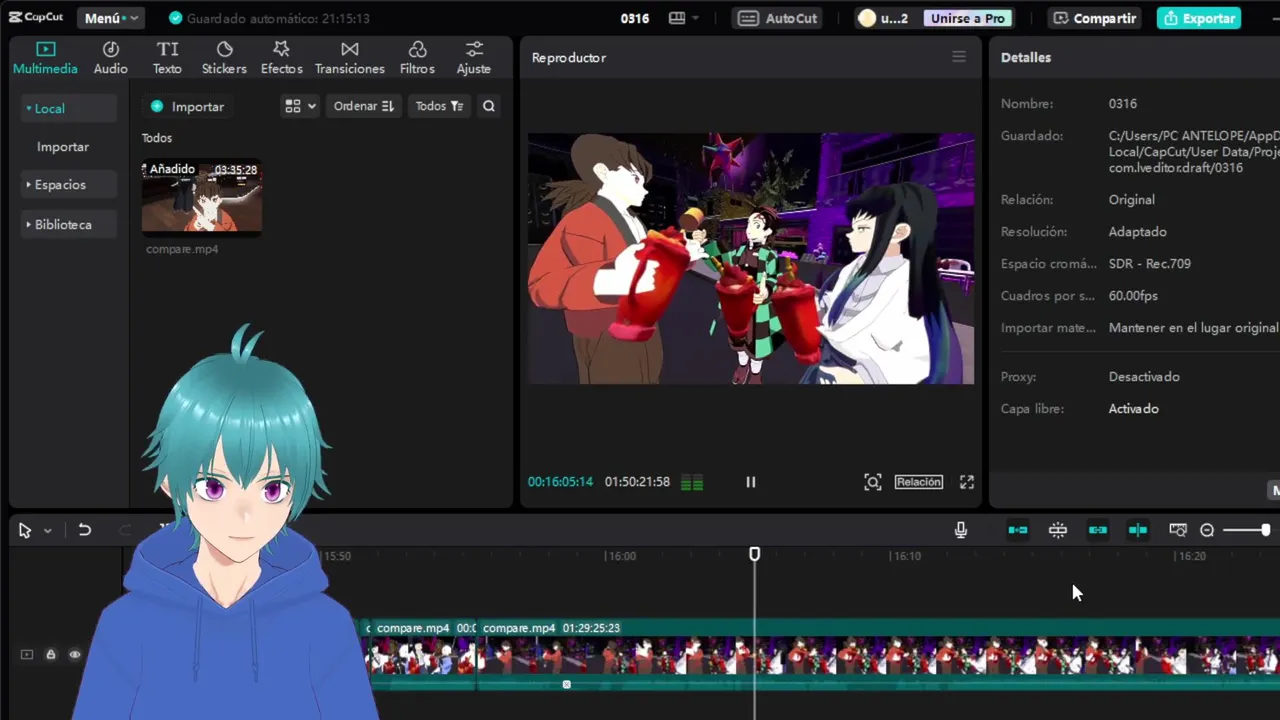The image size is (1280, 720).
Task: Open the Reproductor panel menu icon
Action: [x=959, y=57]
